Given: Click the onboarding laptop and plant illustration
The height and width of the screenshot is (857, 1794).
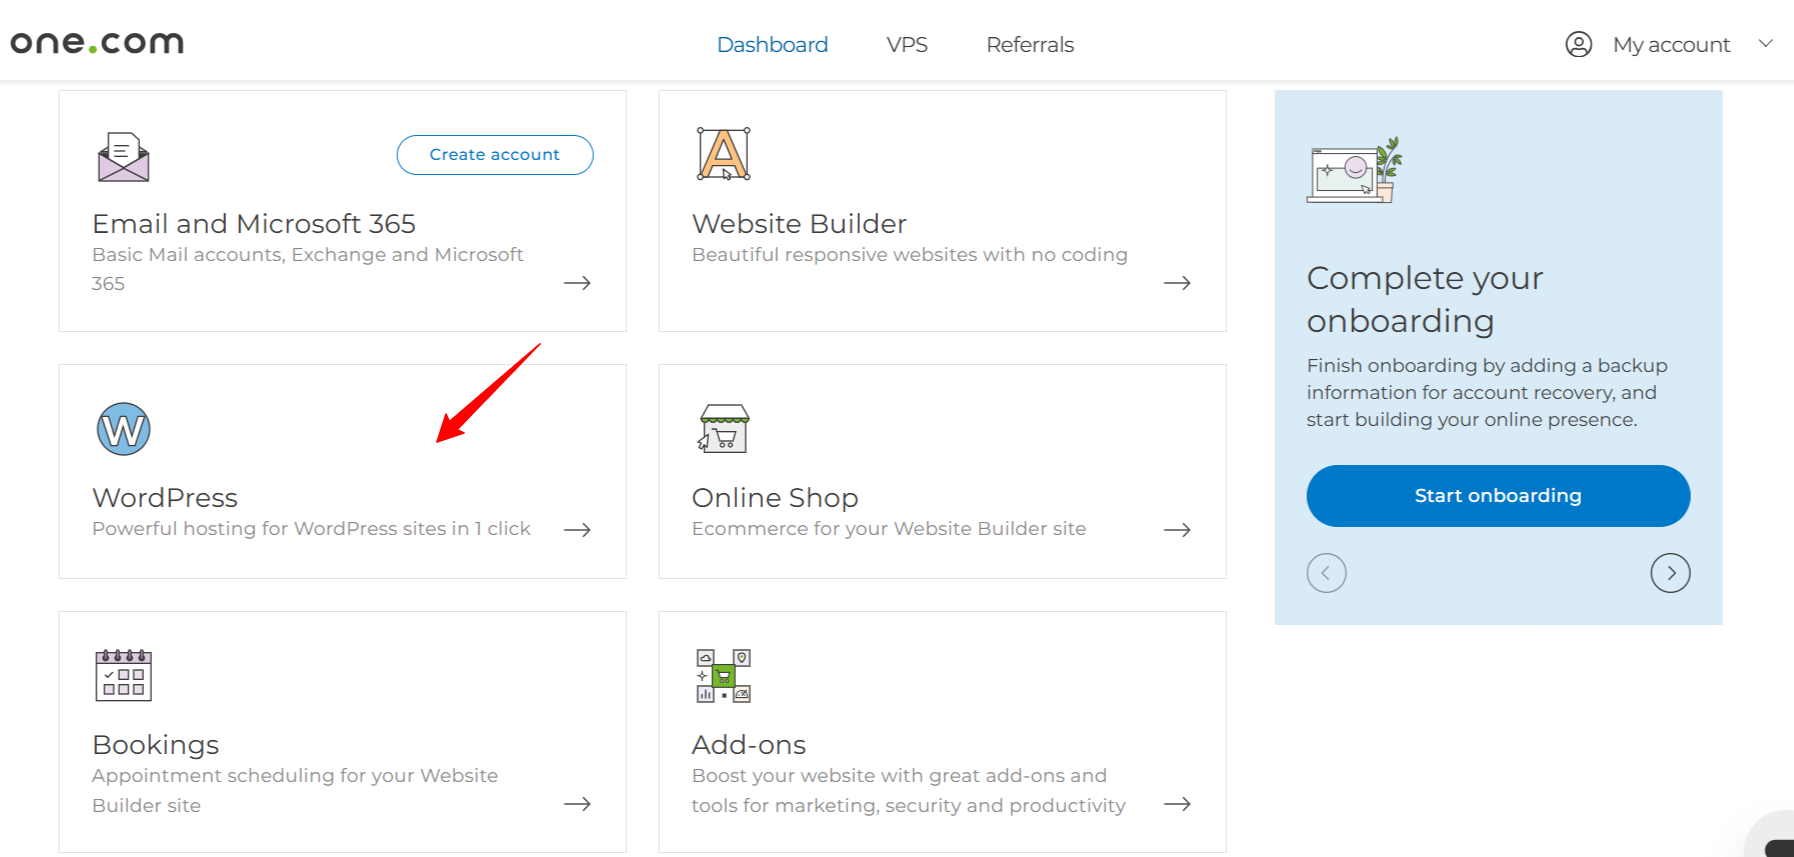Looking at the screenshot, I should 1354,170.
